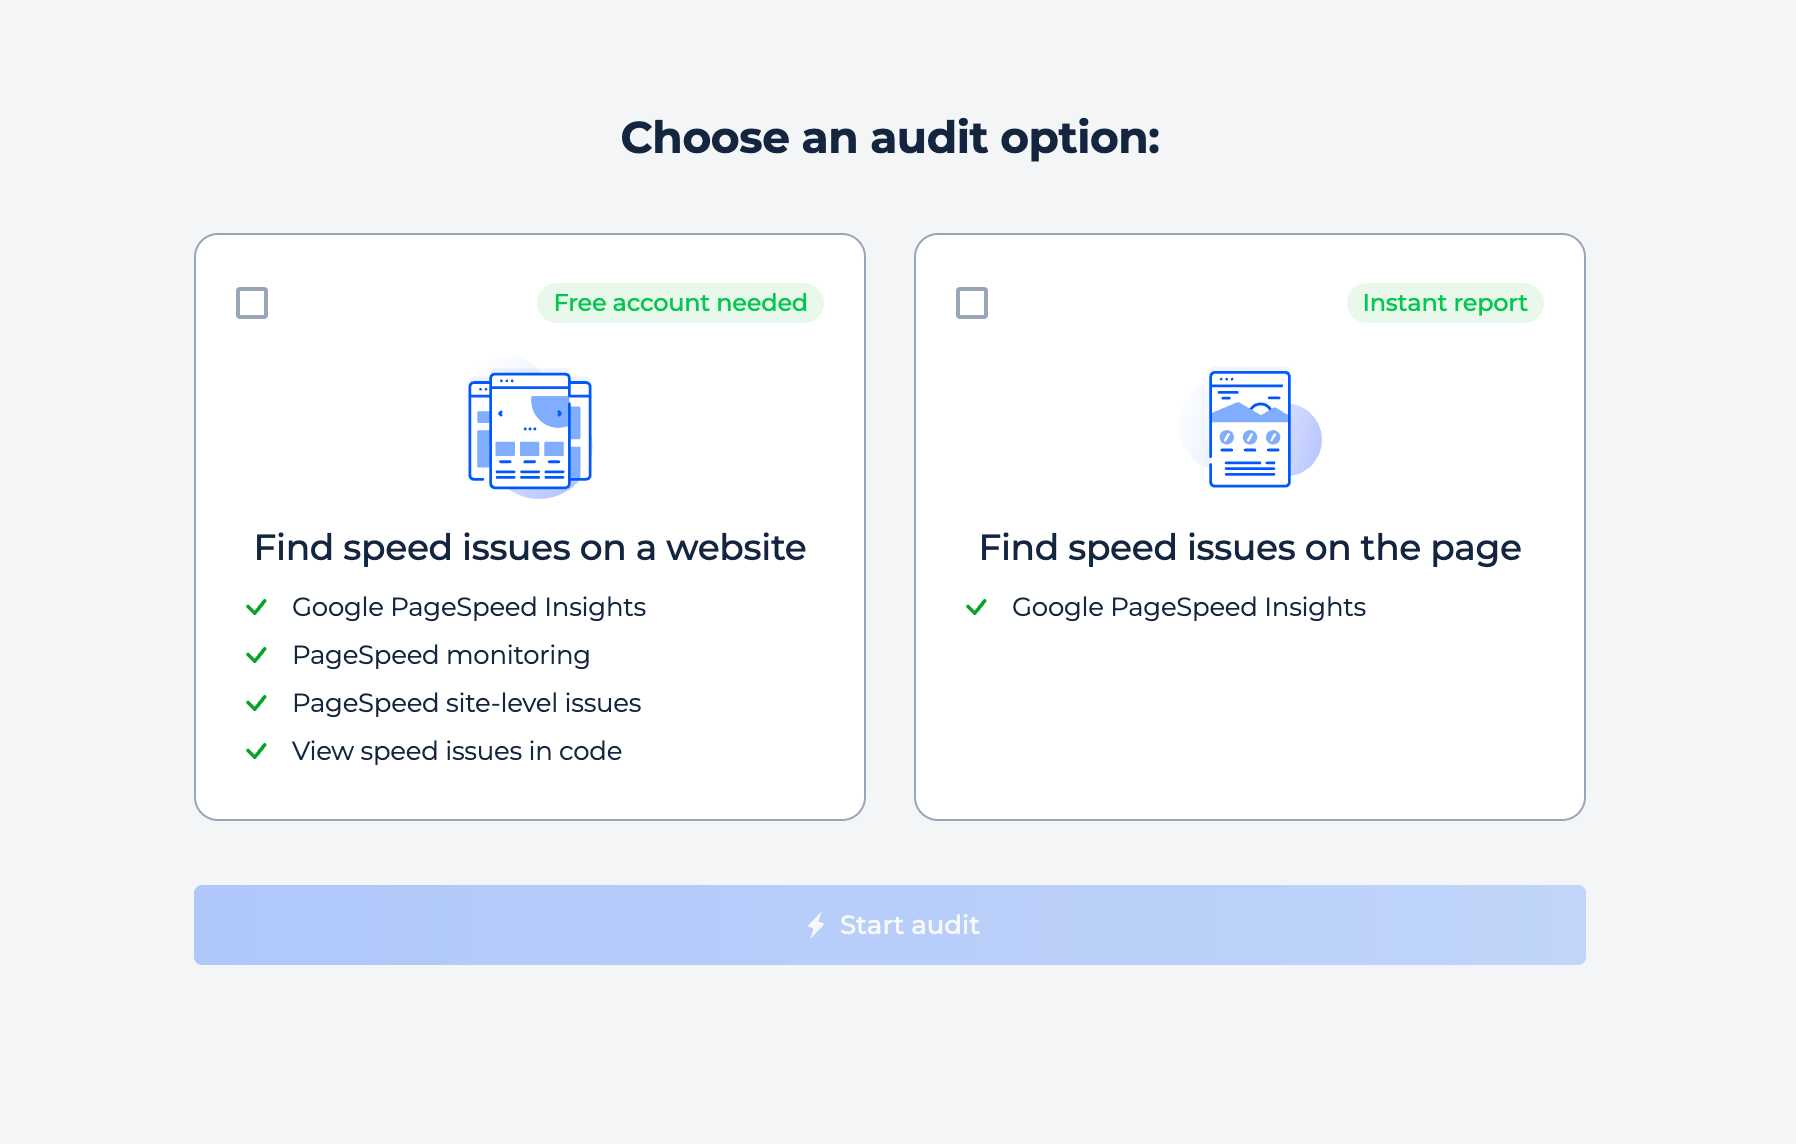The image size is (1796, 1144).
Task: Click the 'Instant report' badge
Action: point(1443,302)
